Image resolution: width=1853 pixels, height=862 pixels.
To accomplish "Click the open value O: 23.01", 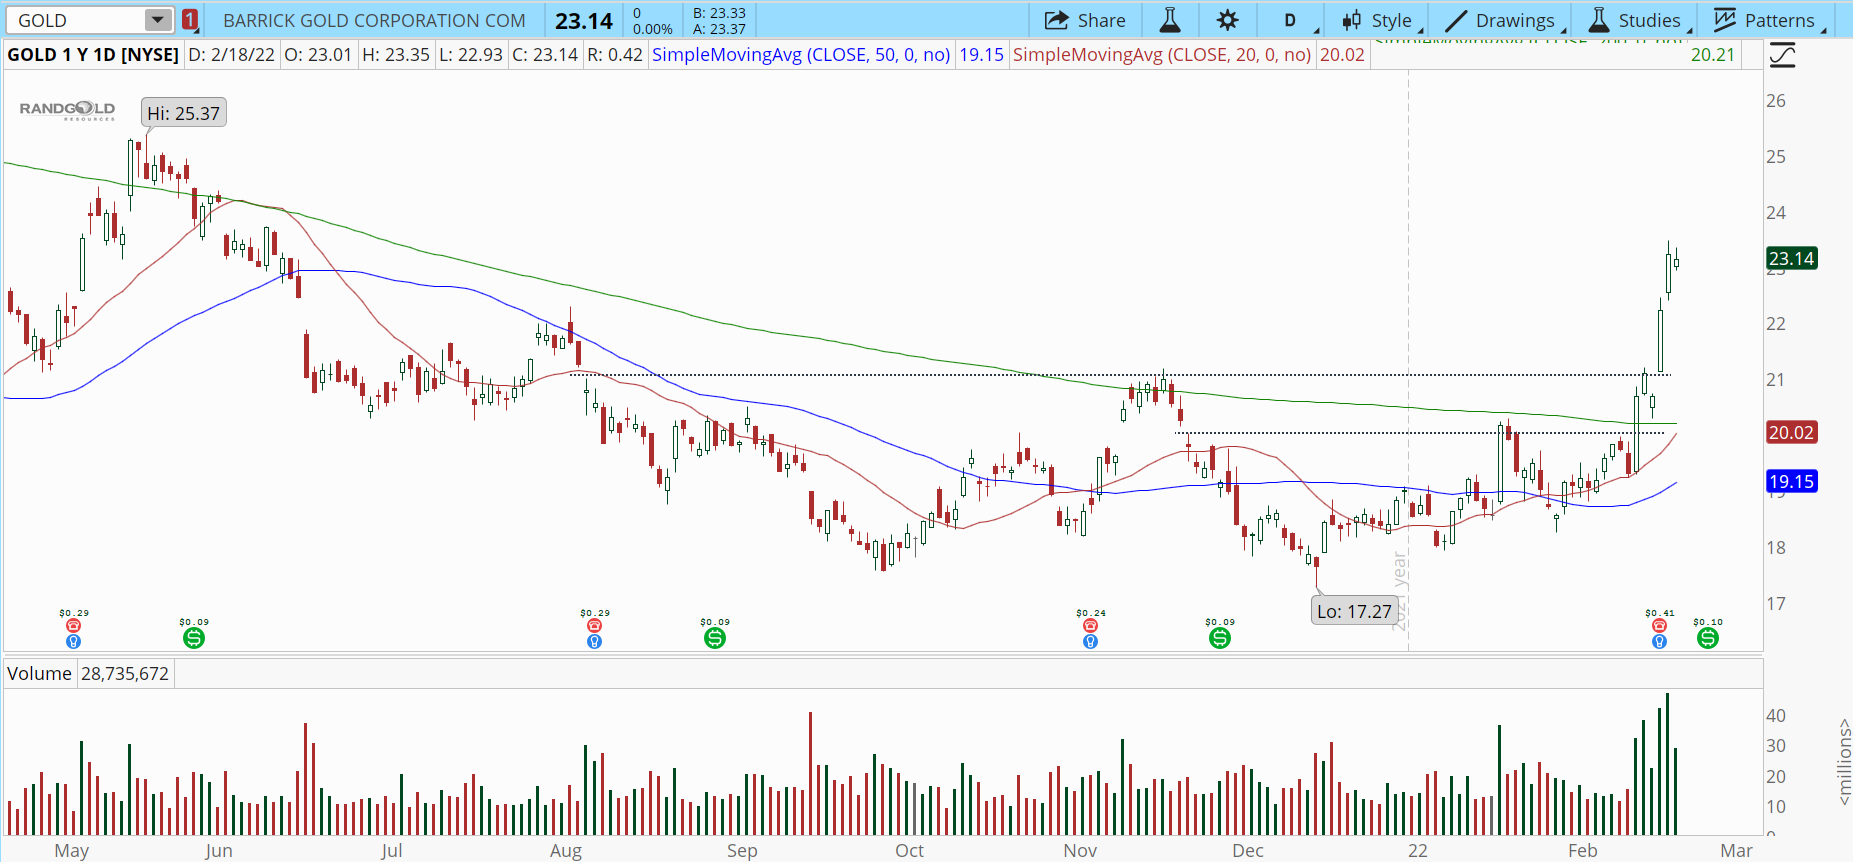I will coord(318,55).
